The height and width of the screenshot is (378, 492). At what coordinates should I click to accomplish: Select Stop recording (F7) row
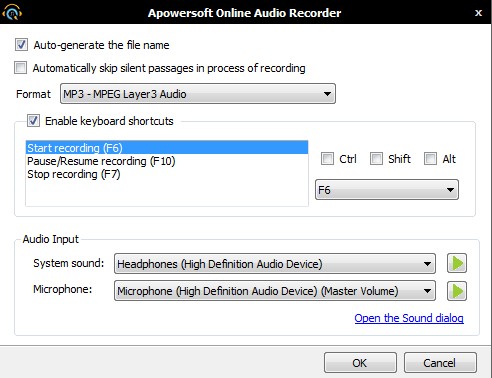167,174
